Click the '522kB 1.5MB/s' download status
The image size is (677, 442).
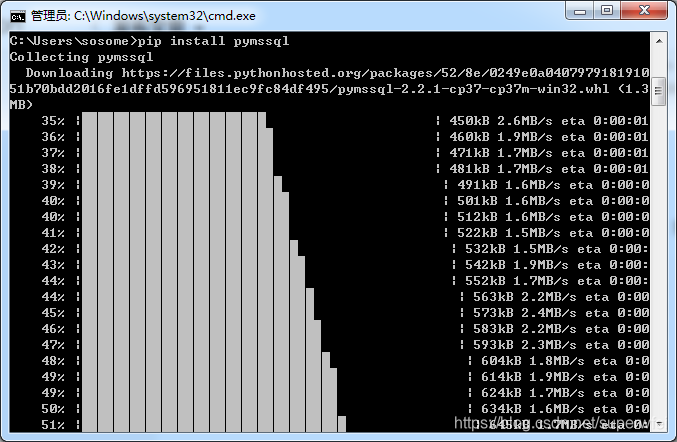pyautogui.click(x=509, y=233)
